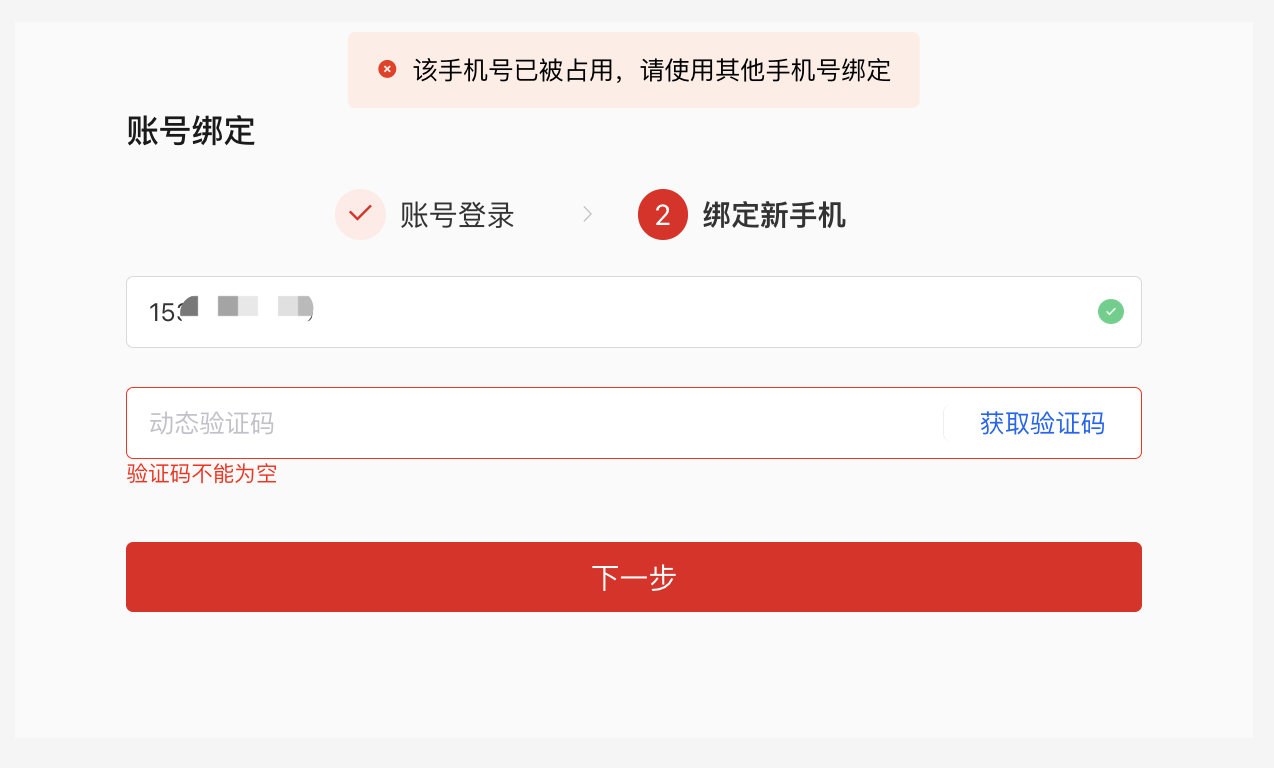Click the chevron arrow between the steps
This screenshot has height=768, width=1274.
tap(588, 214)
